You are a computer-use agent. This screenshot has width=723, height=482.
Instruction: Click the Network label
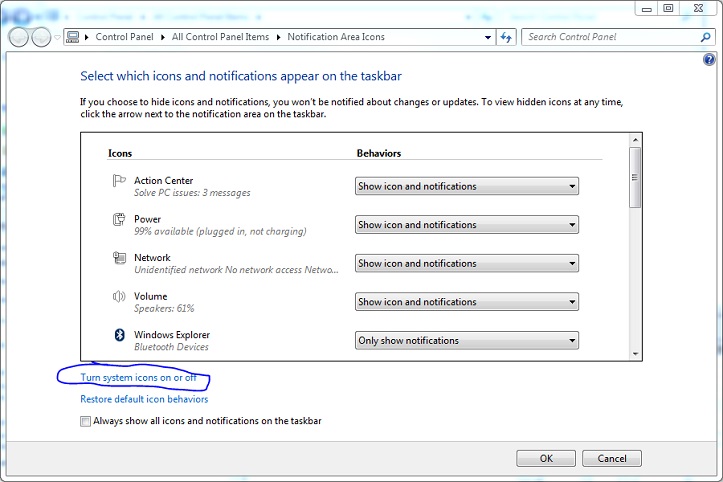pyautogui.click(x=152, y=257)
